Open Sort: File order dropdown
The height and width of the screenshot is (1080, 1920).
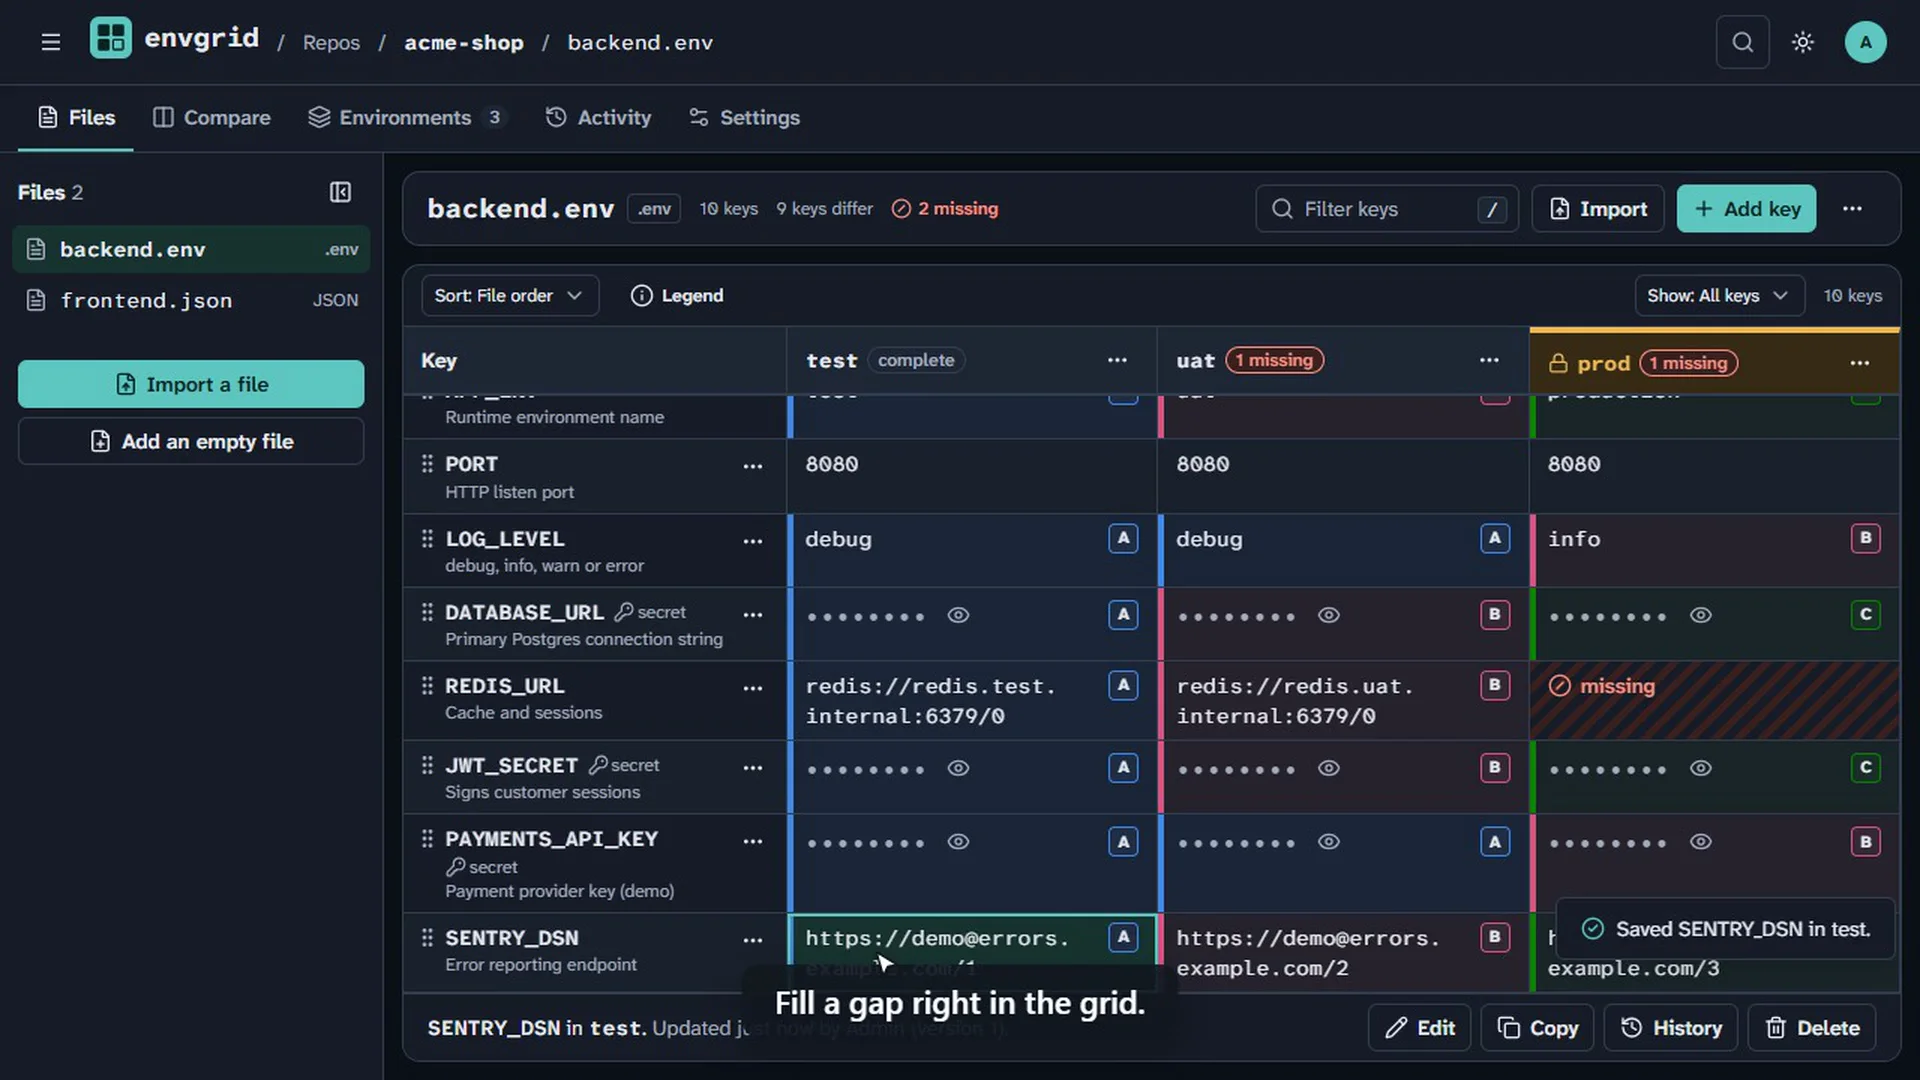click(509, 296)
